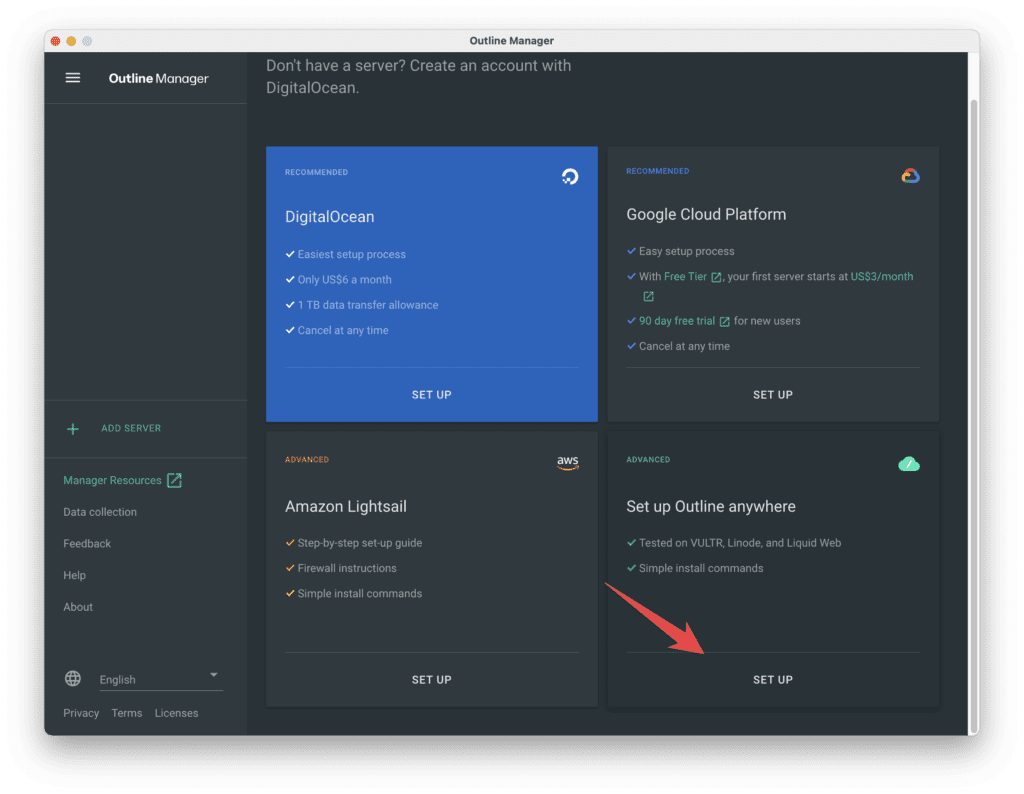Click 'Tested on VULTR, Linode, and Liquid Web'
This screenshot has width=1024, height=794.
pos(740,543)
